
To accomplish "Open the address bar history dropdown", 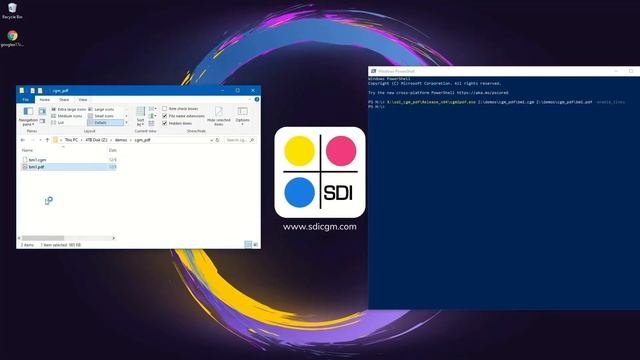I will (211, 140).
